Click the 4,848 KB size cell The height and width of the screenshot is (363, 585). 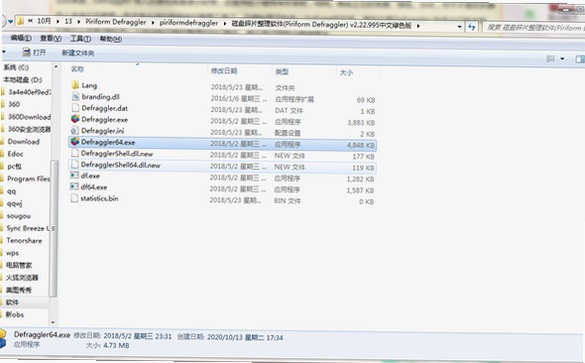click(x=361, y=145)
